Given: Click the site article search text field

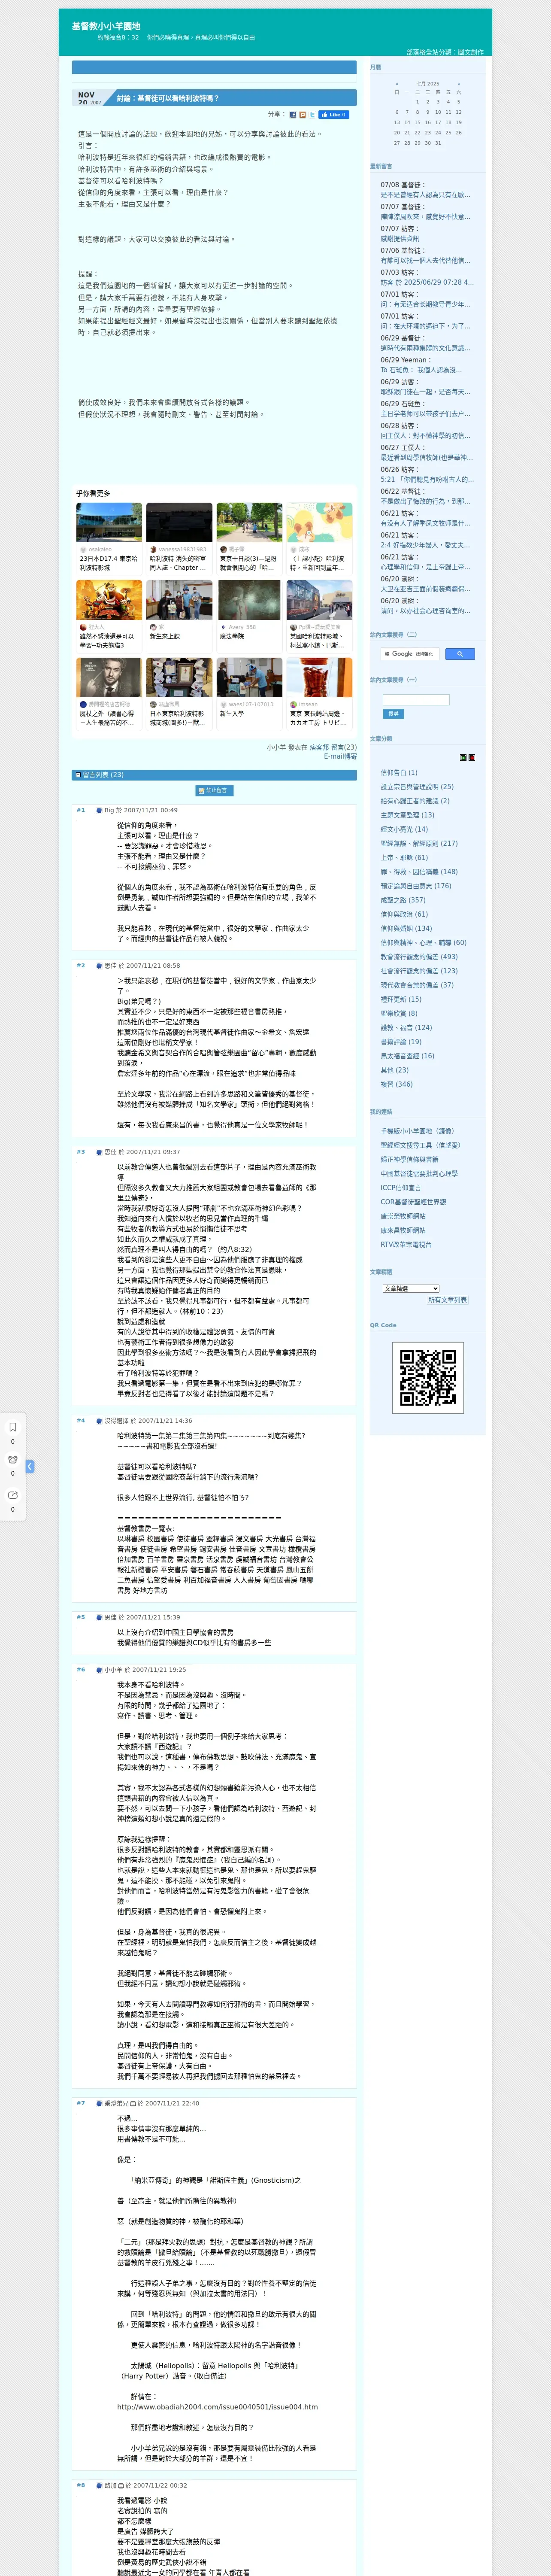Looking at the screenshot, I should pos(416,699).
